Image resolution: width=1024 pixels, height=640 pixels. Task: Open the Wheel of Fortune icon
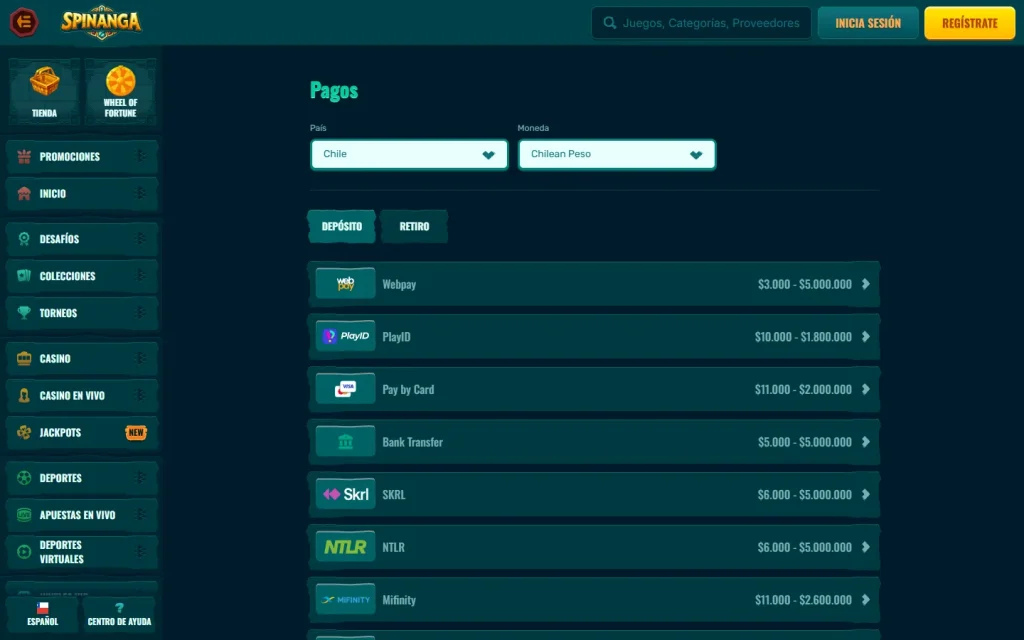[x=120, y=81]
